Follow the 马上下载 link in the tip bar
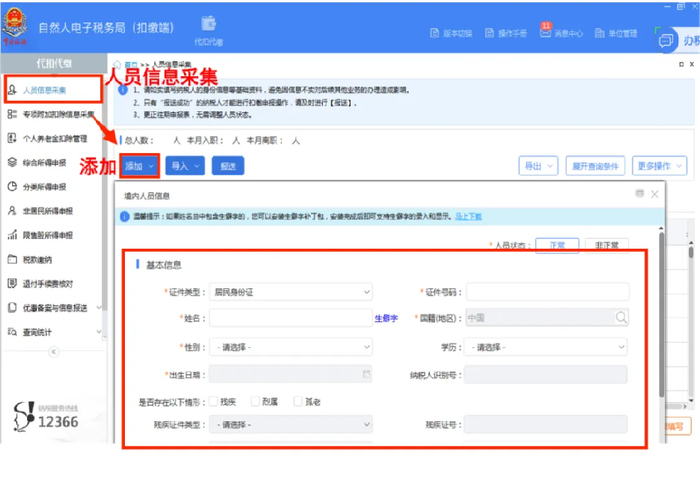Screen dimensions: 700x484 (468, 217)
